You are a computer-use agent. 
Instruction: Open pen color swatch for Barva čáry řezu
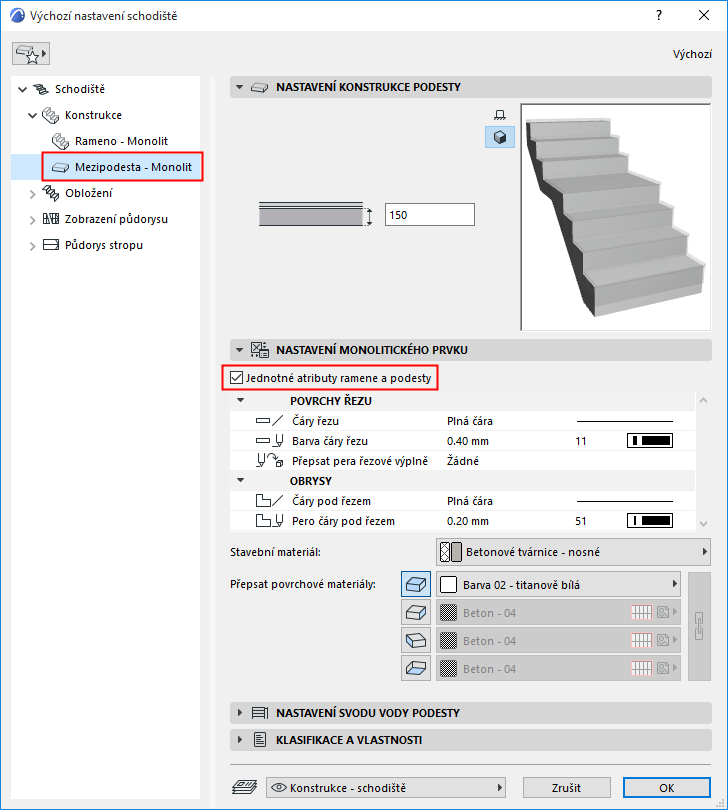pos(649,441)
